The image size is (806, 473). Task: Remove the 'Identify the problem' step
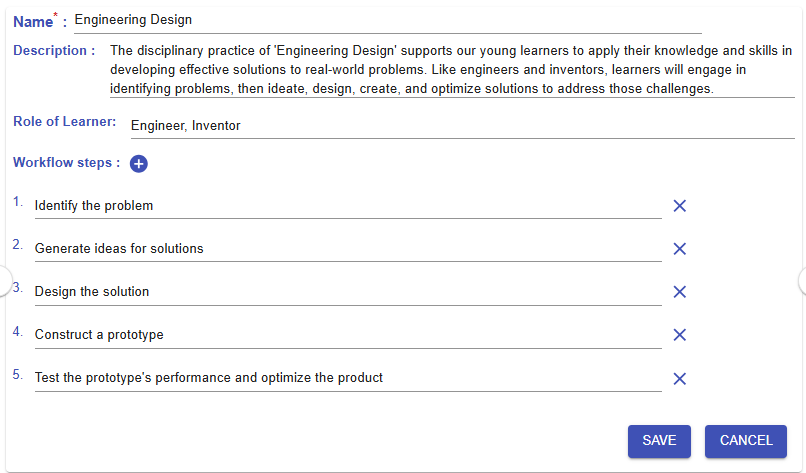[x=679, y=206]
